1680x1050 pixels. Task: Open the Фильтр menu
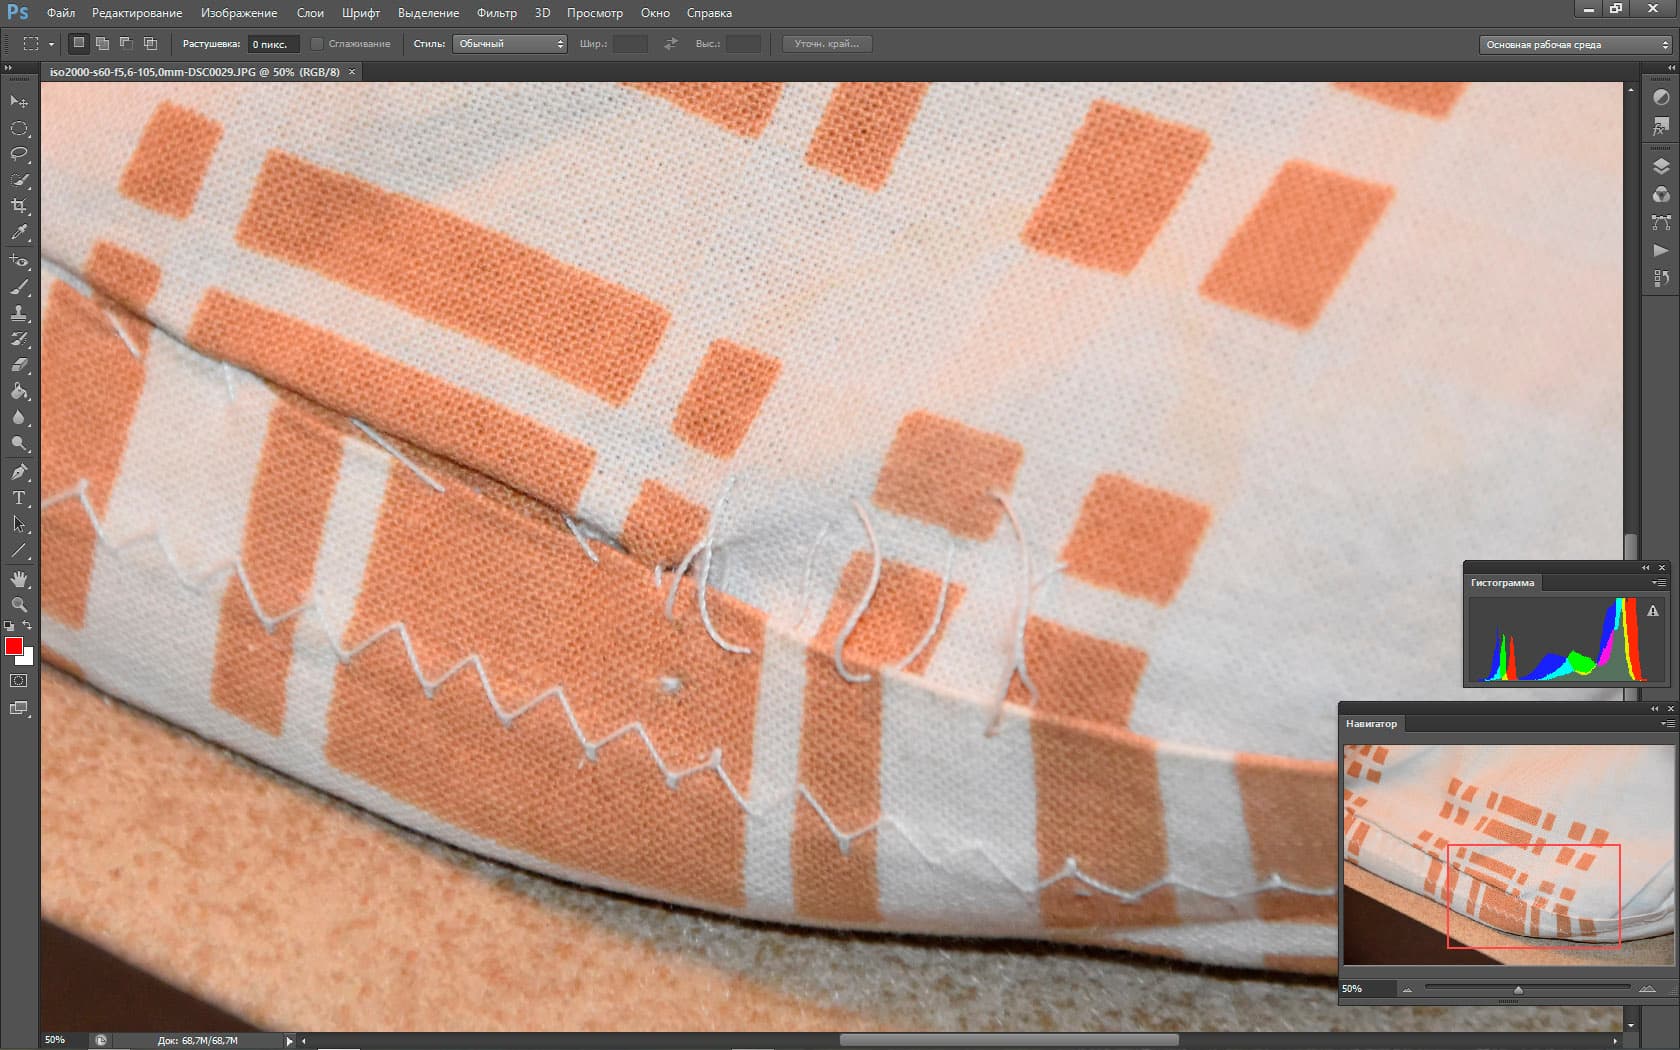pyautogui.click(x=497, y=13)
